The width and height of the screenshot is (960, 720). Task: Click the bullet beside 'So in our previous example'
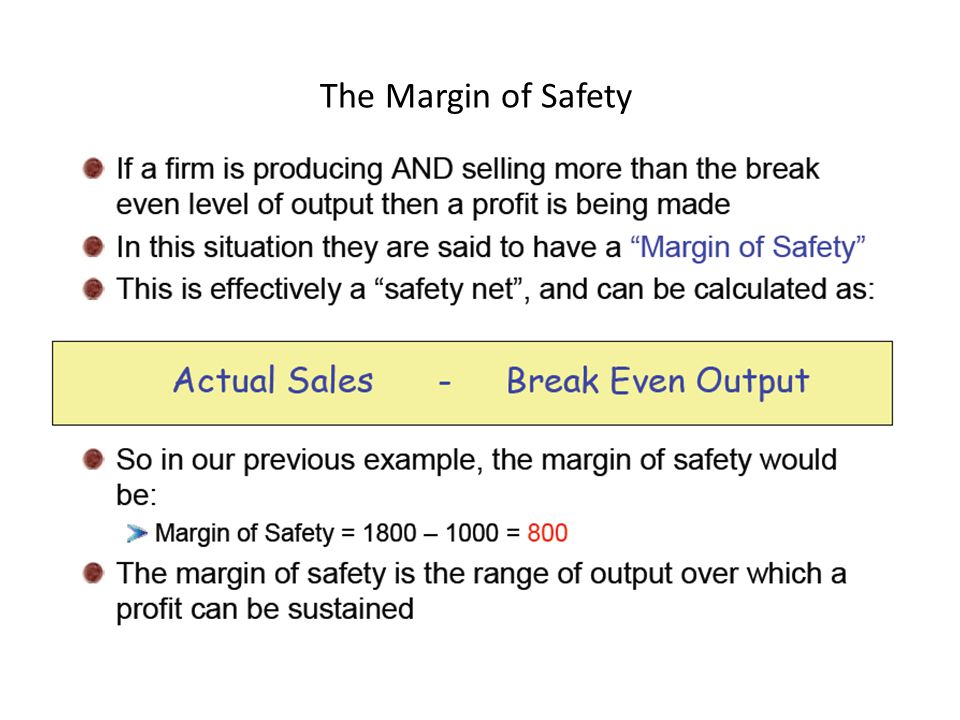(93, 458)
